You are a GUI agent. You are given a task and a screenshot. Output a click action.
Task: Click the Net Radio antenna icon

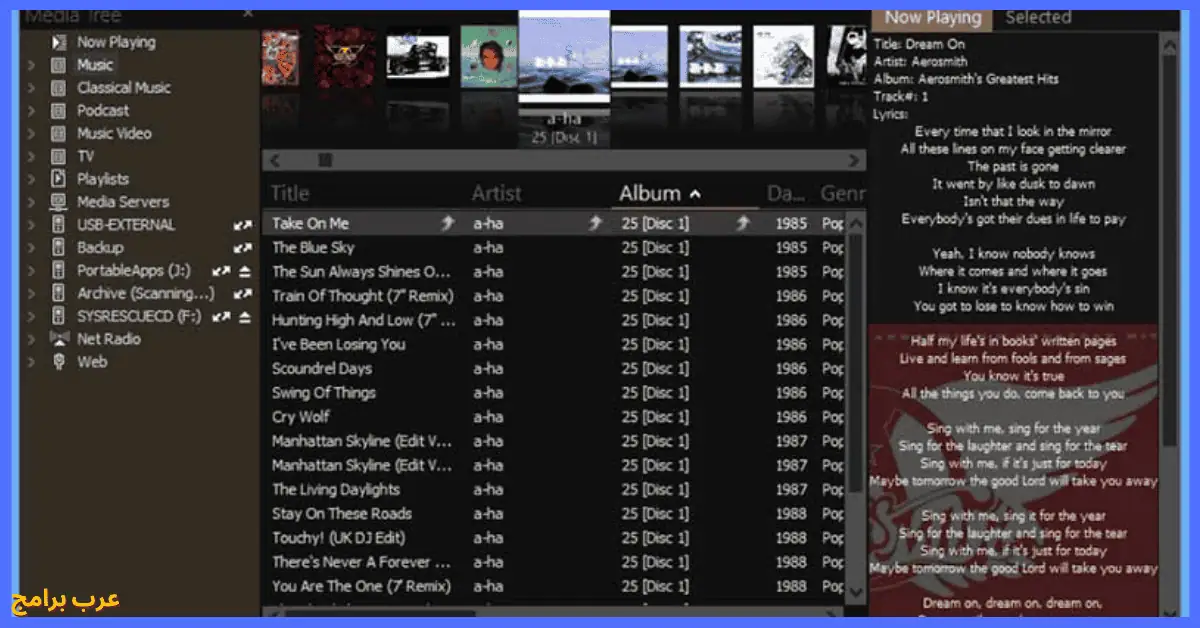pos(59,339)
